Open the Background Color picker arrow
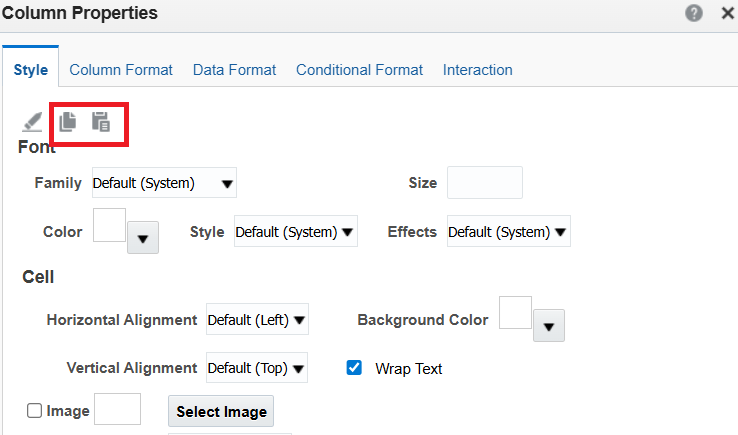738x435 pixels. click(548, 326)
